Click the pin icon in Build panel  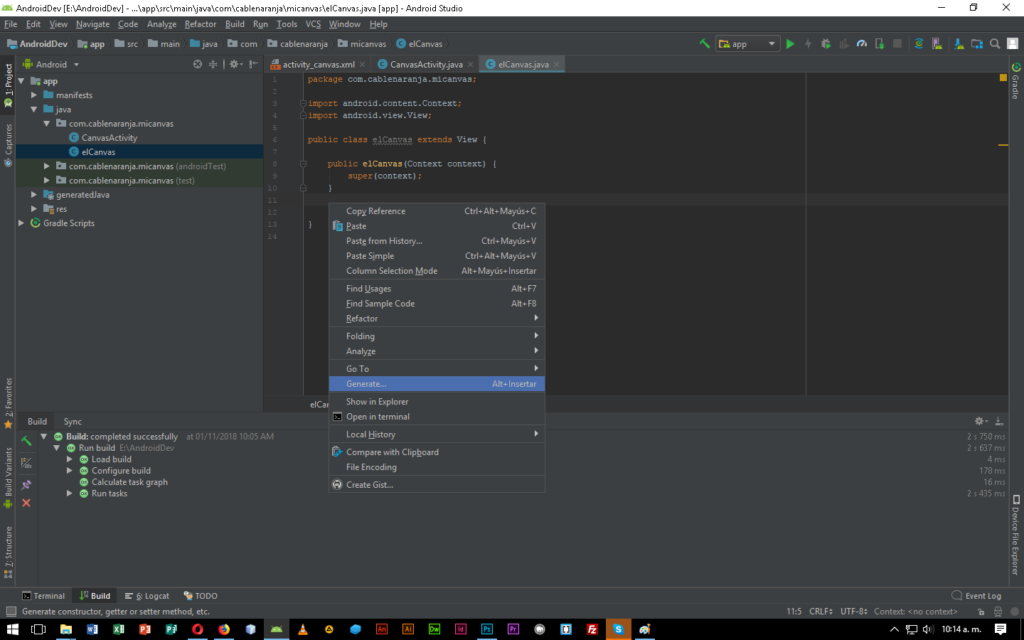[27, 484]
